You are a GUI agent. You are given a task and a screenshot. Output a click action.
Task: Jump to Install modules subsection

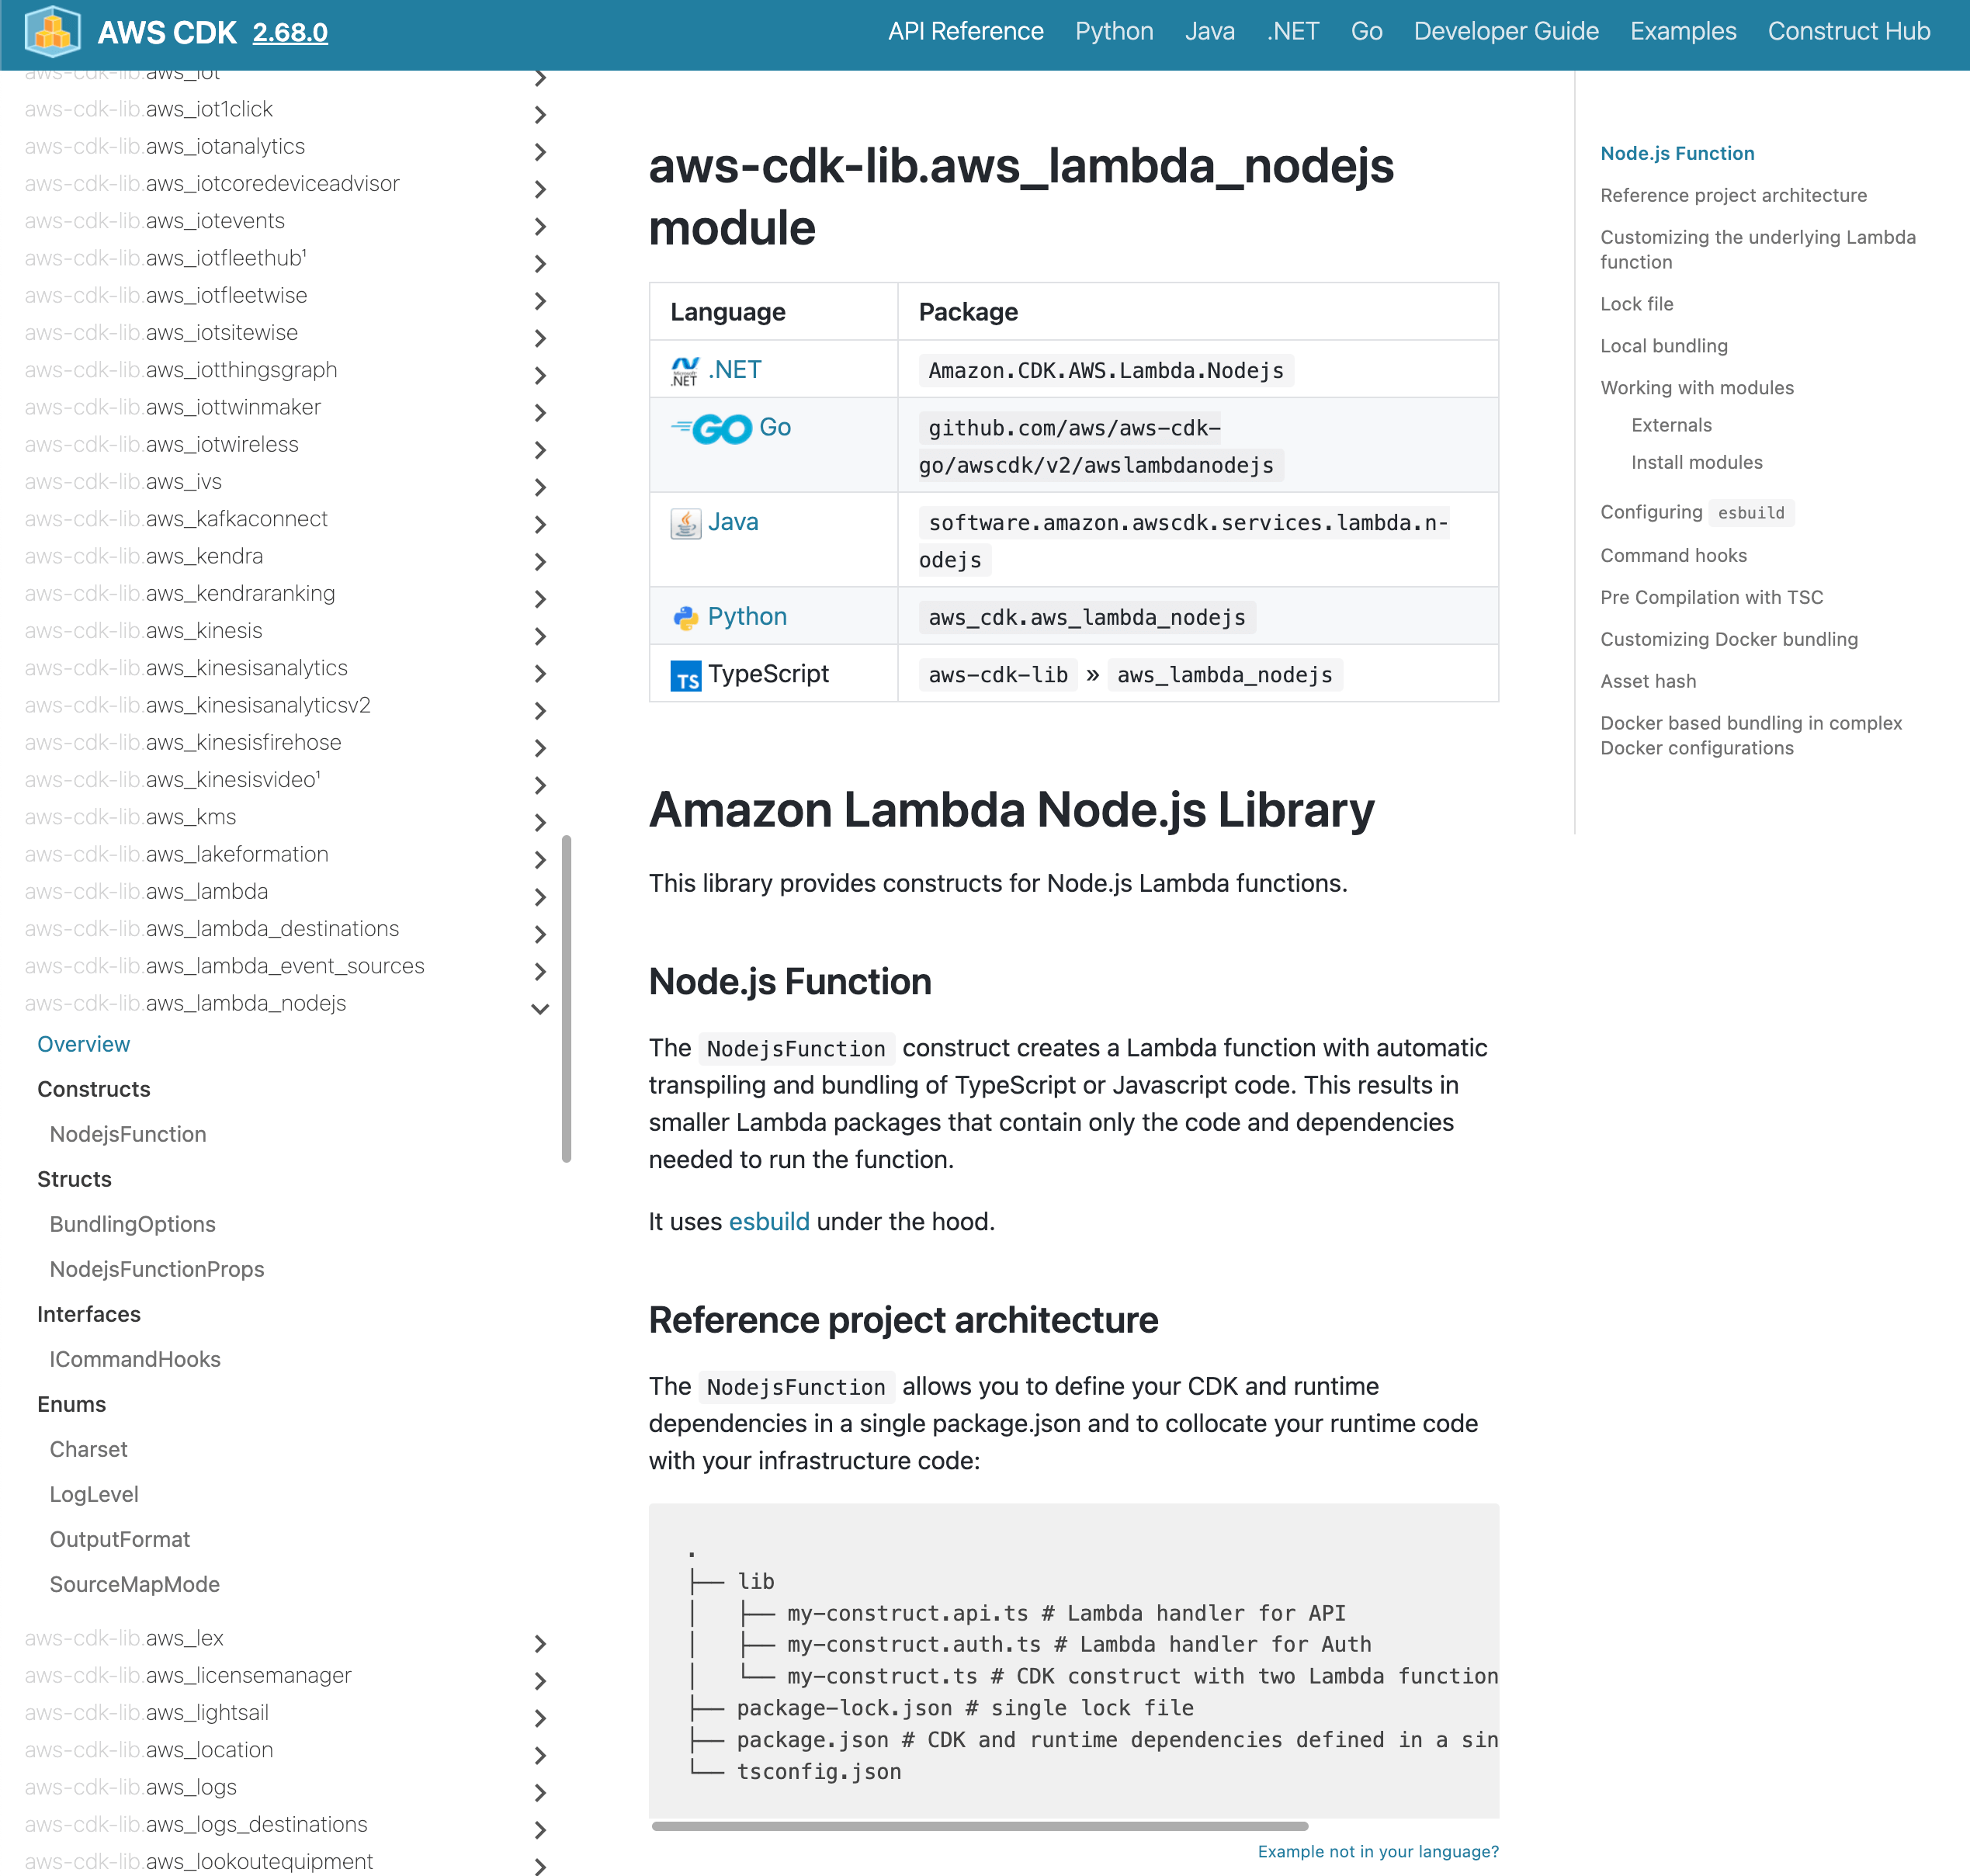coord(1697,462)
